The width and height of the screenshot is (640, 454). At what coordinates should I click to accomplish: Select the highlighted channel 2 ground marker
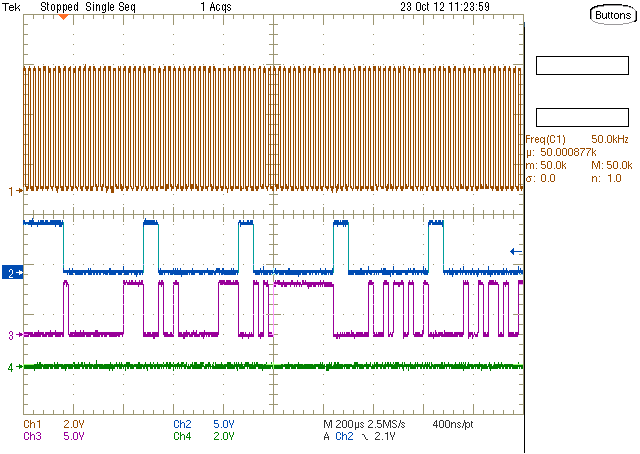pos(13,272)
